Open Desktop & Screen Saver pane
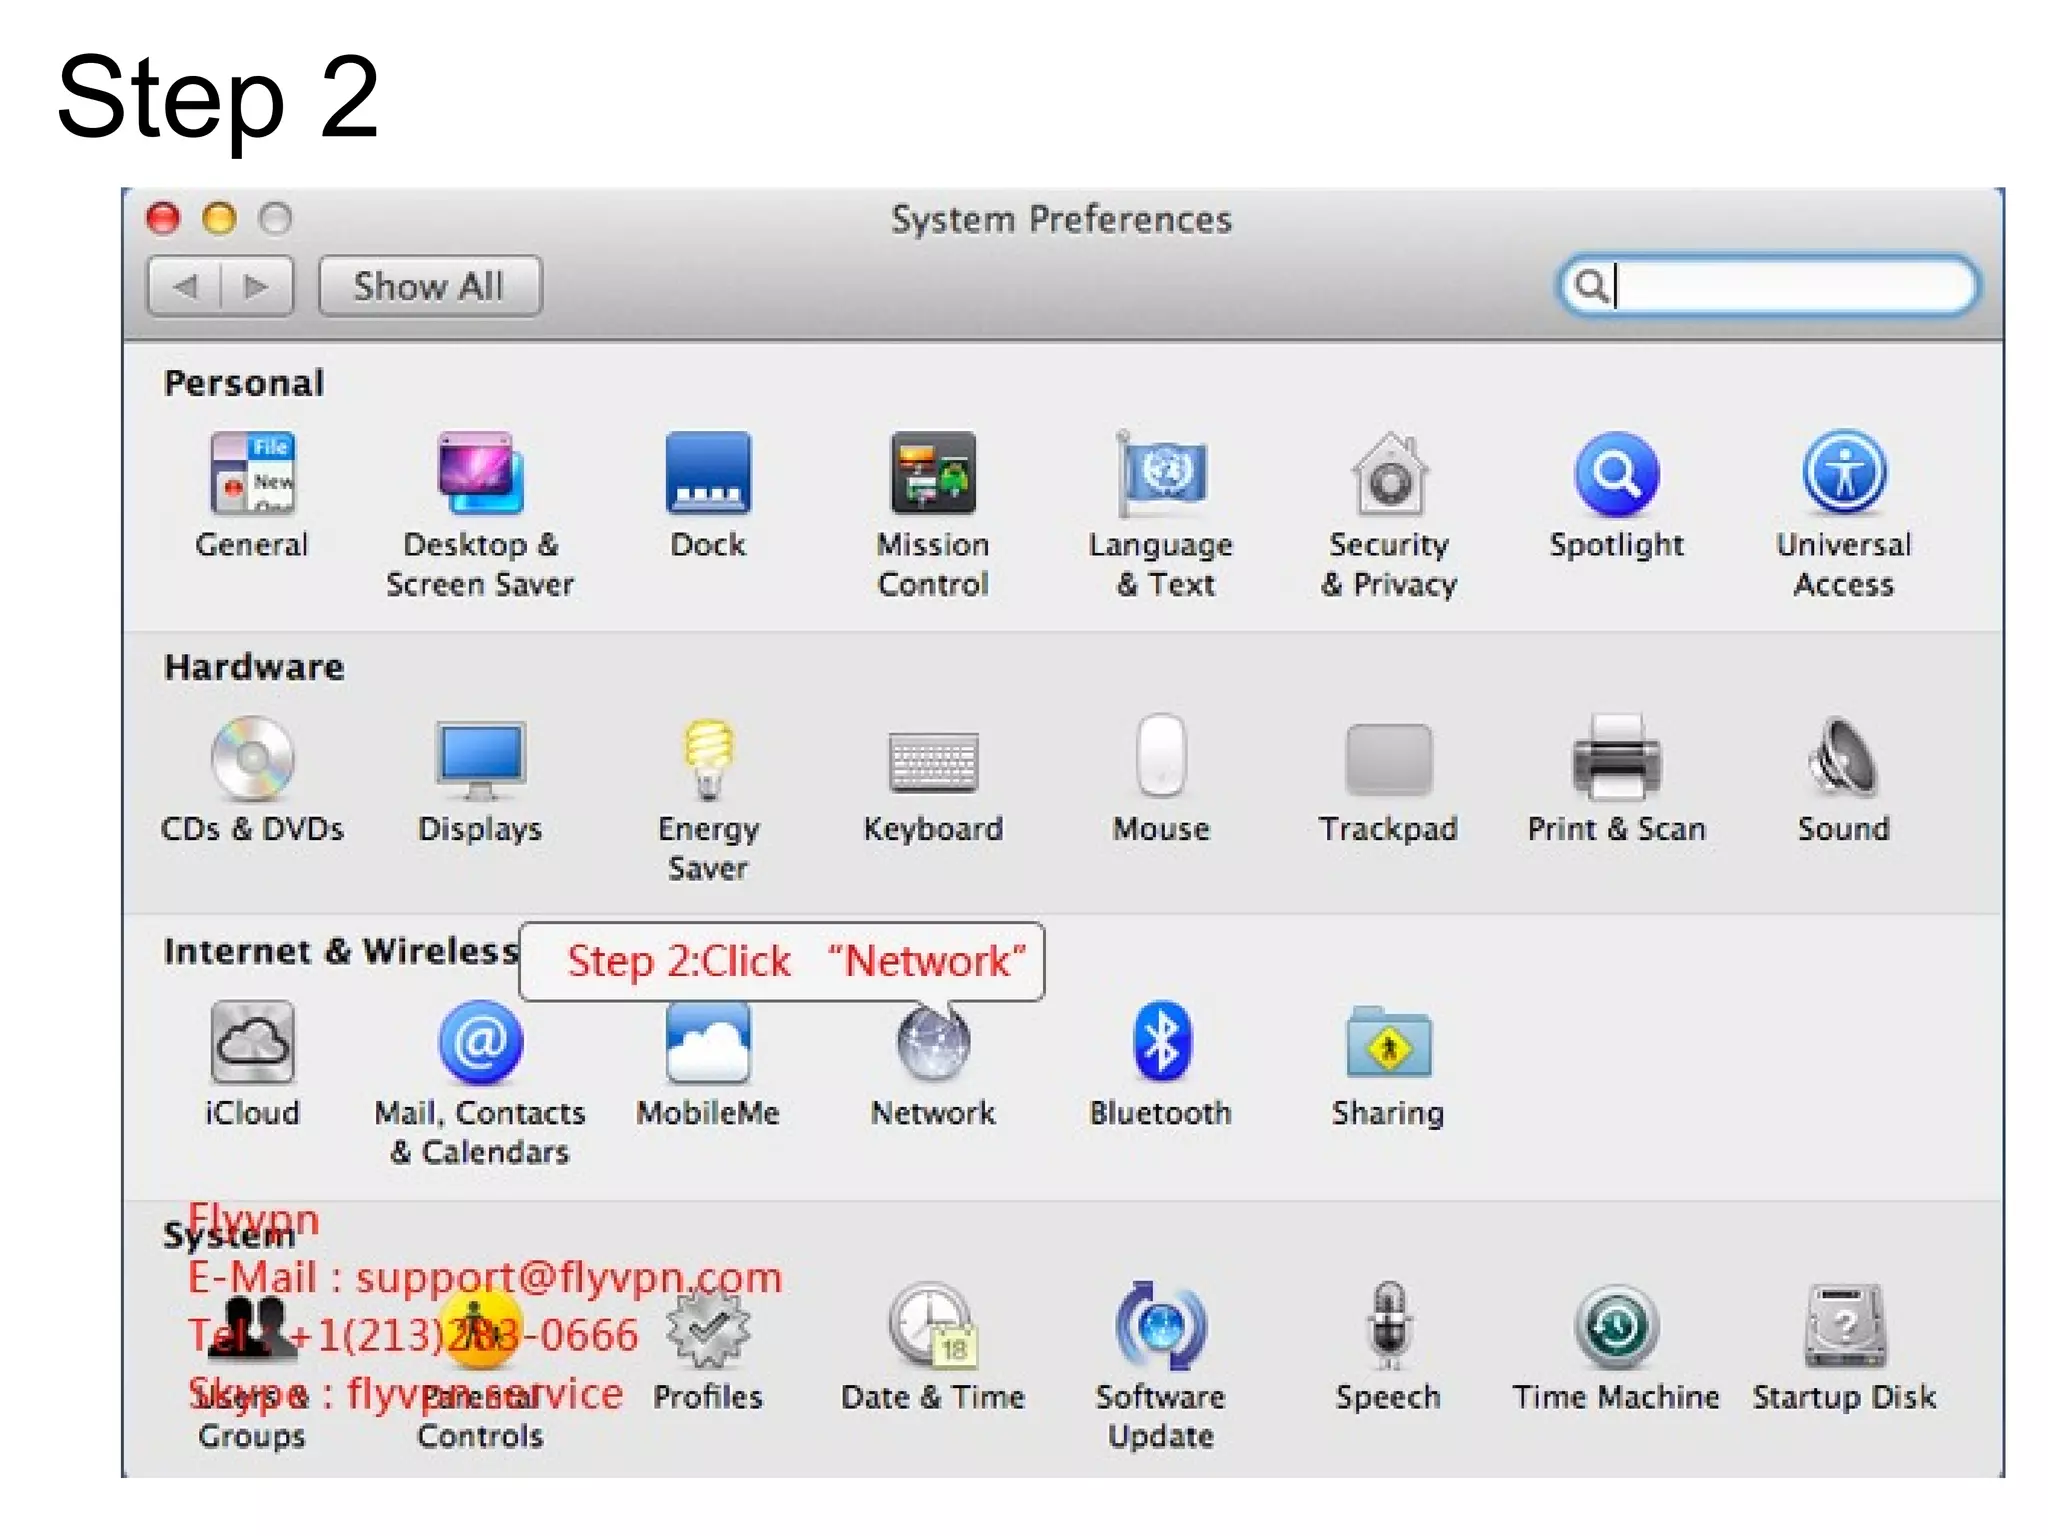 point(480,475)
